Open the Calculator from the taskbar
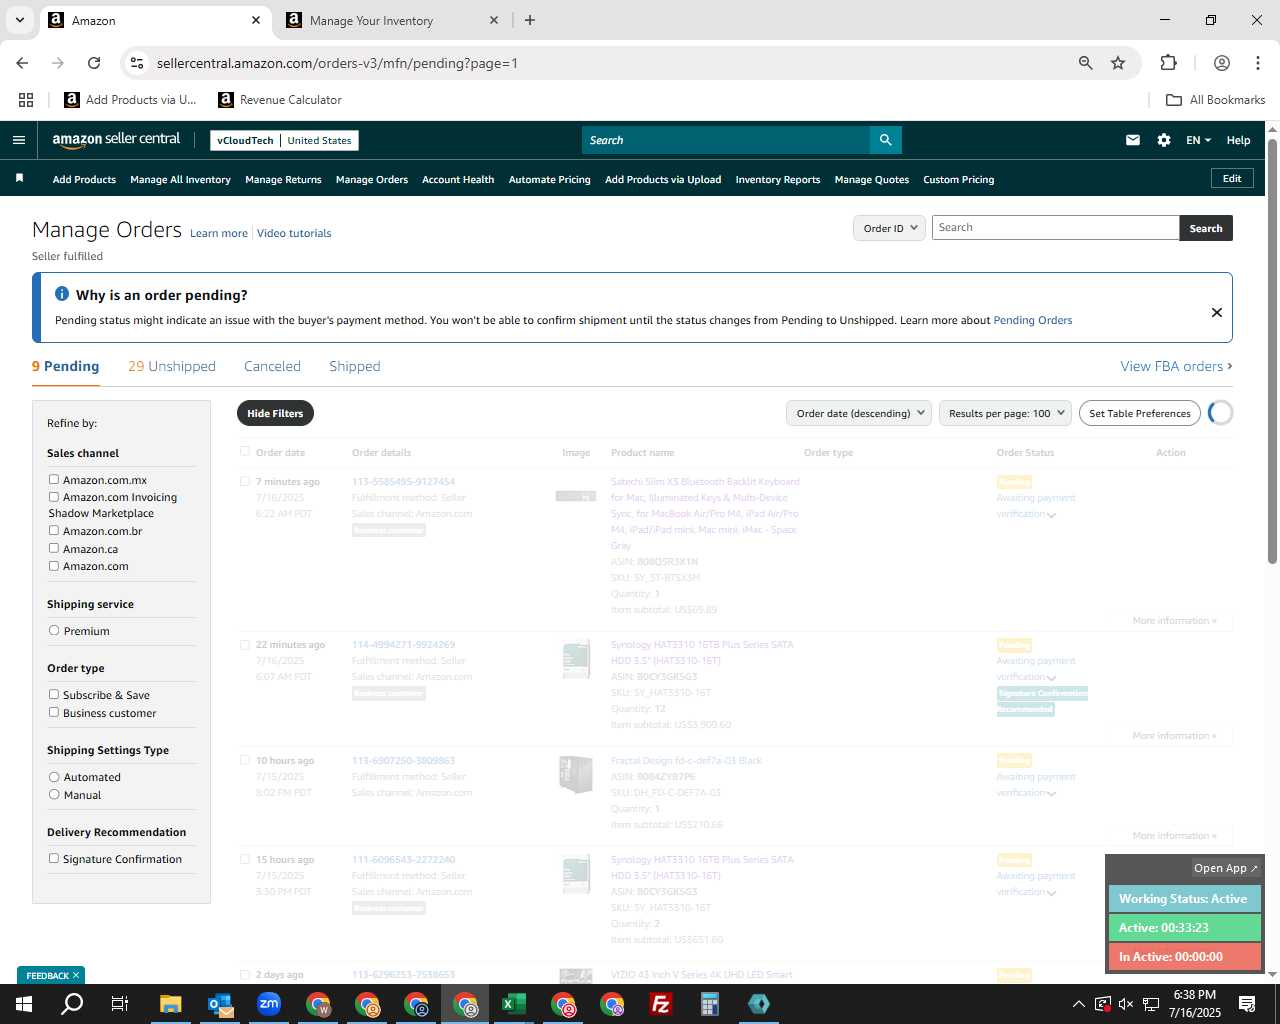1280x1024 pixels. pos(710,1004)
